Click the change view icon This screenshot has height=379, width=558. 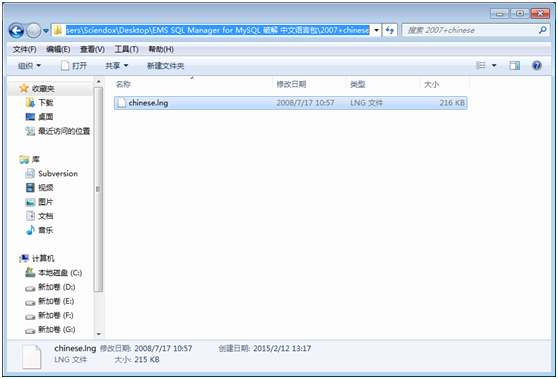click(x=480, y=65)
